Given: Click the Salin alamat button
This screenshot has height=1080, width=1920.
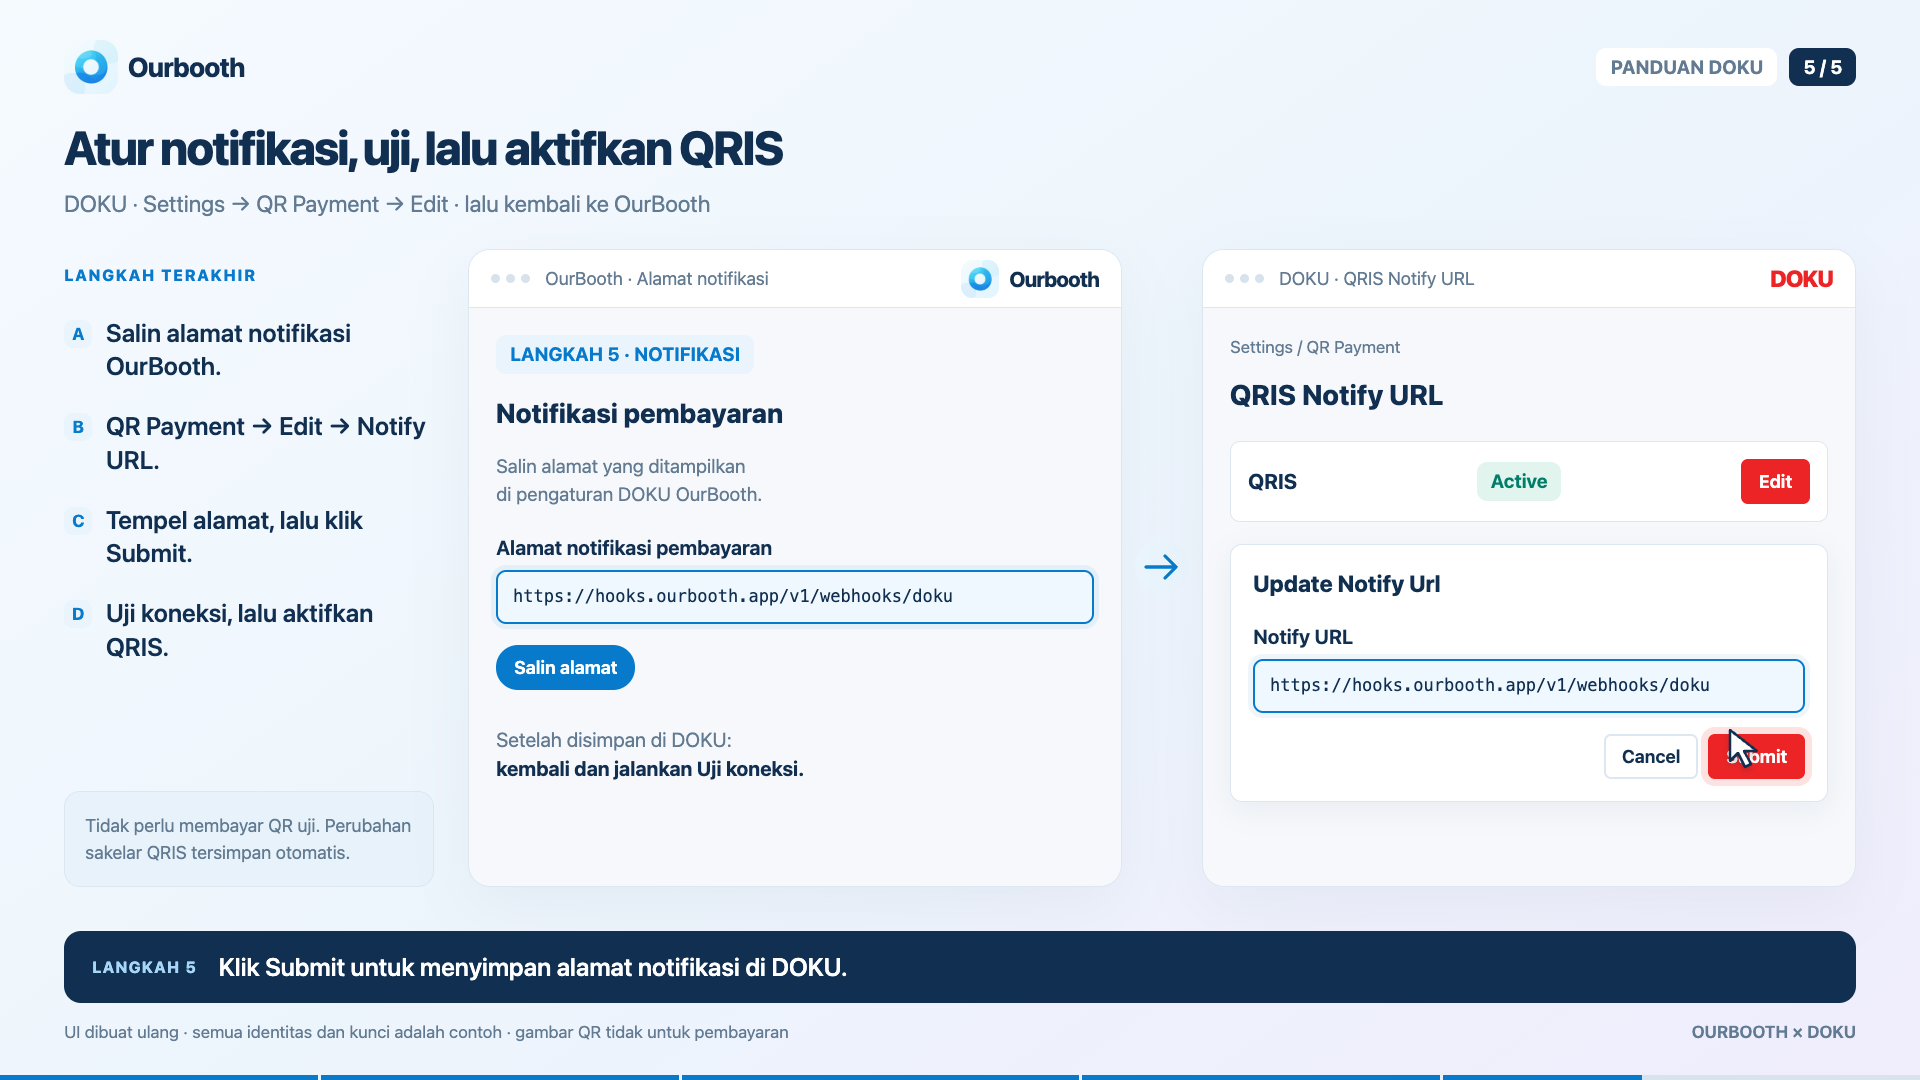Looking at the screenshot, I should tap(565, 668).
